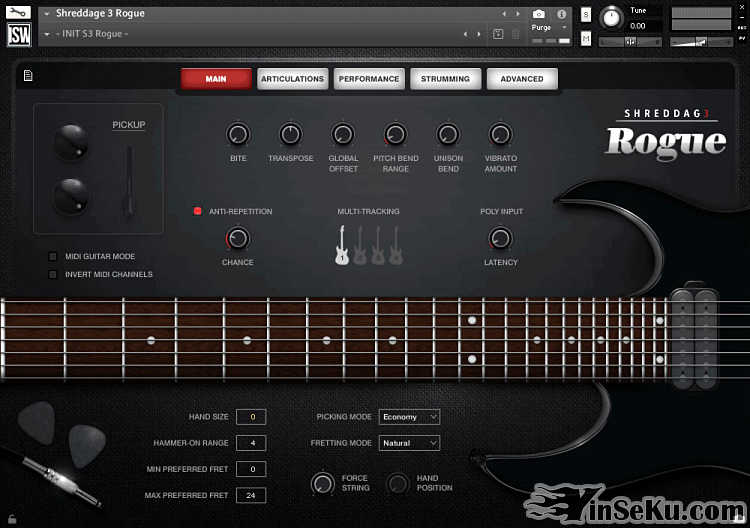750x528 pixels.
Task: Open the Strumming tab
Action: (x=445, y=79)
